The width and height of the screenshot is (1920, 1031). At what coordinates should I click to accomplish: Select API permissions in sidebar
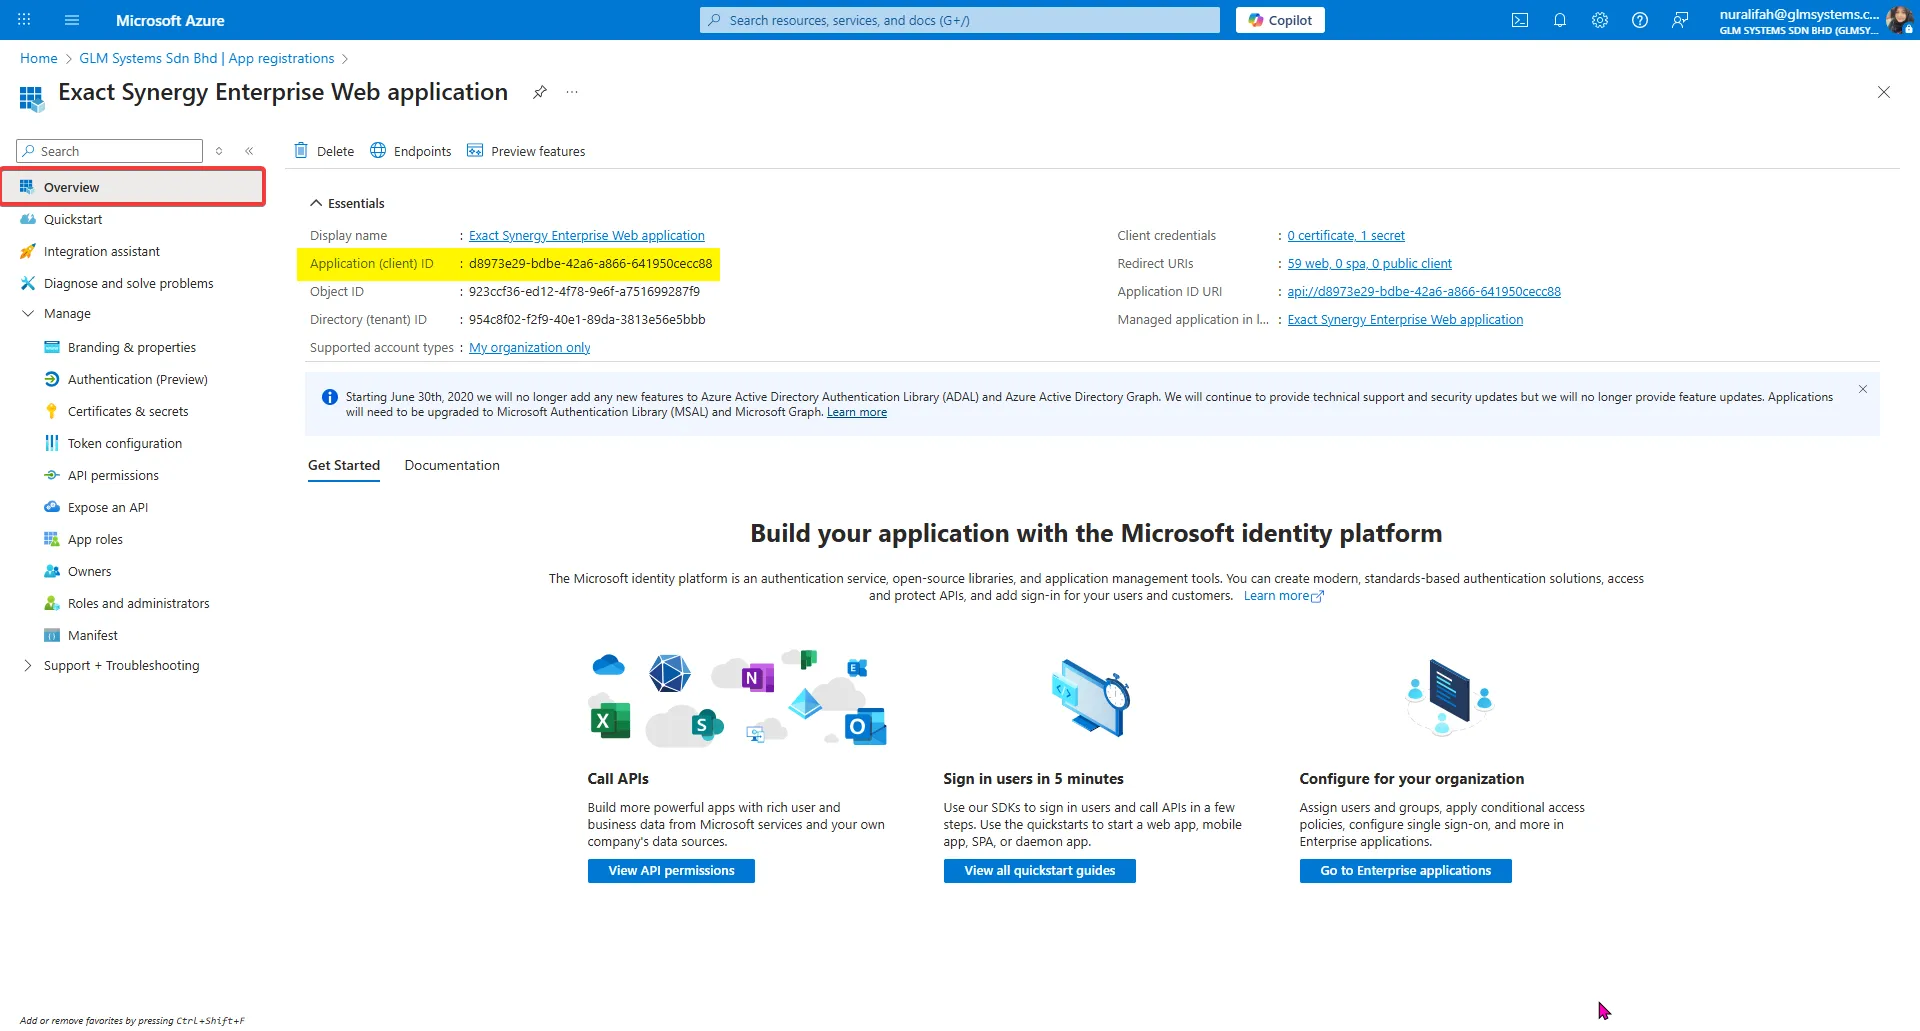(113, 475)
